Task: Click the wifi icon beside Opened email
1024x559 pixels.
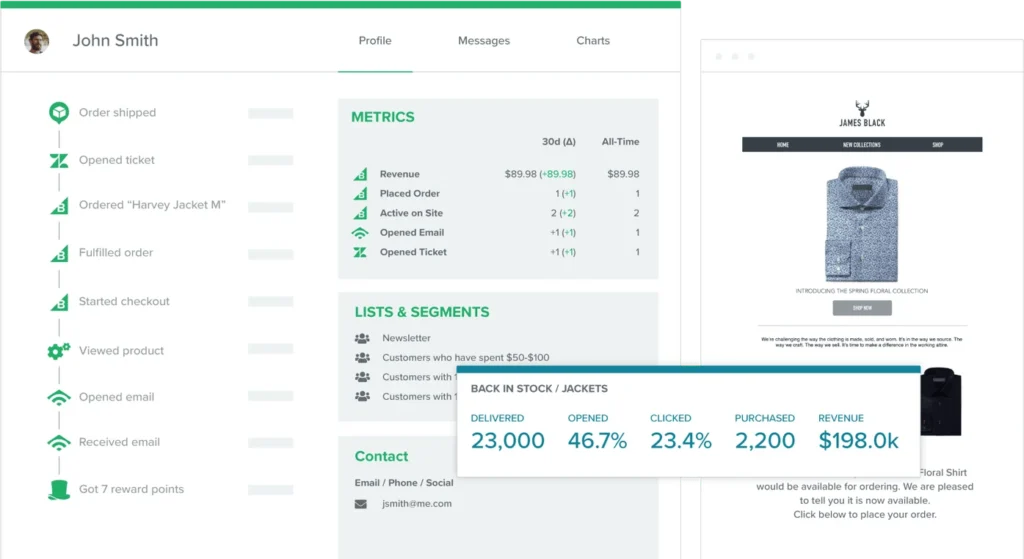Action: [x=59, y=397]
